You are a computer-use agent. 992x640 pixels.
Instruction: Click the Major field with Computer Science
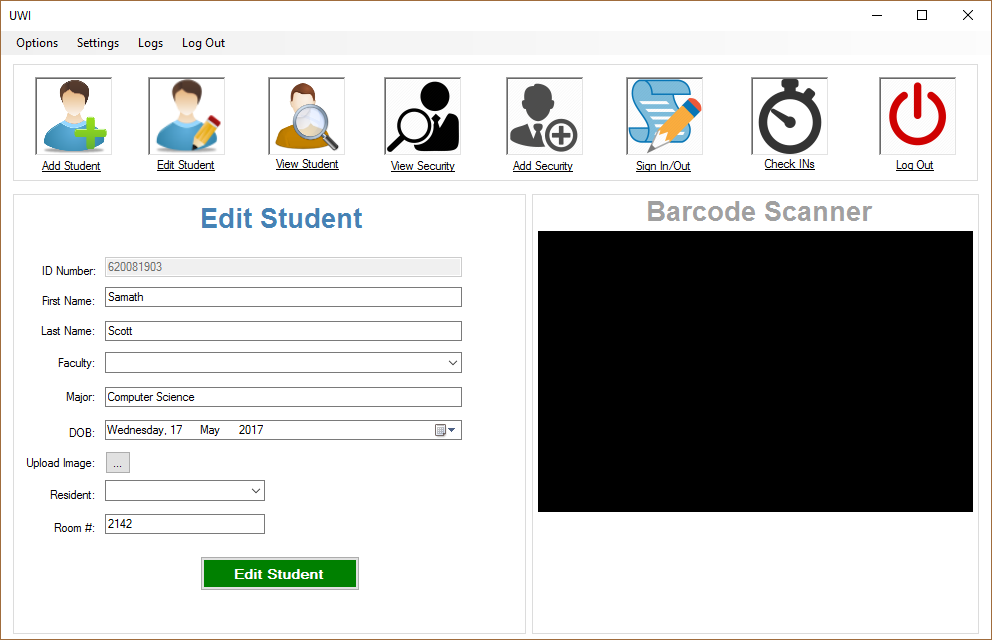pyautogui.click(x=283, y=397)
